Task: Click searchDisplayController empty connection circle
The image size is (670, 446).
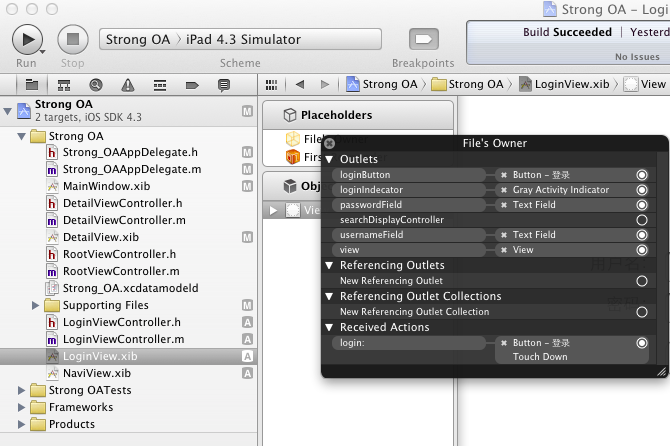Action: click(x=642, y=220)
